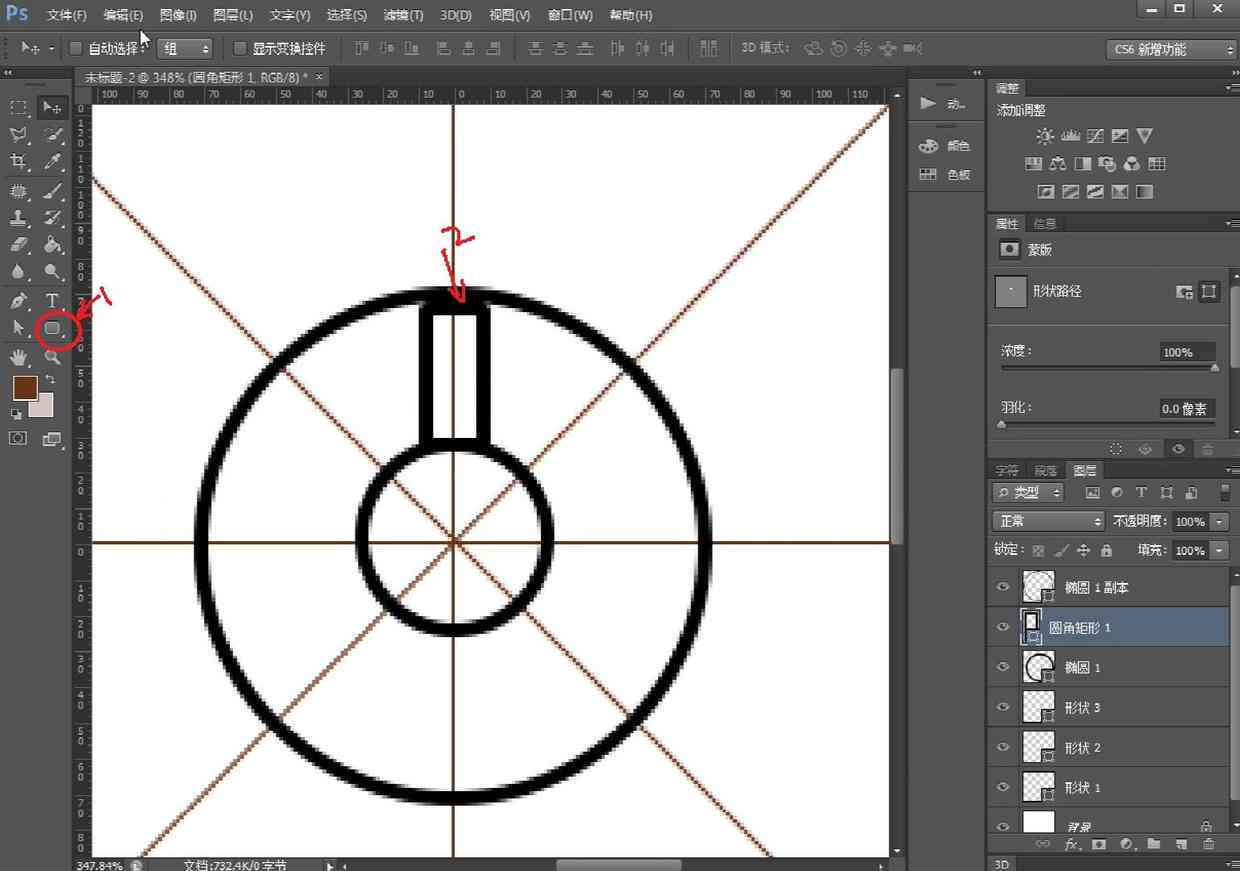Open the 属性 panel flyout menu
The width and height of the screenshot is (1240, 871).
[x=1231, y=223]
